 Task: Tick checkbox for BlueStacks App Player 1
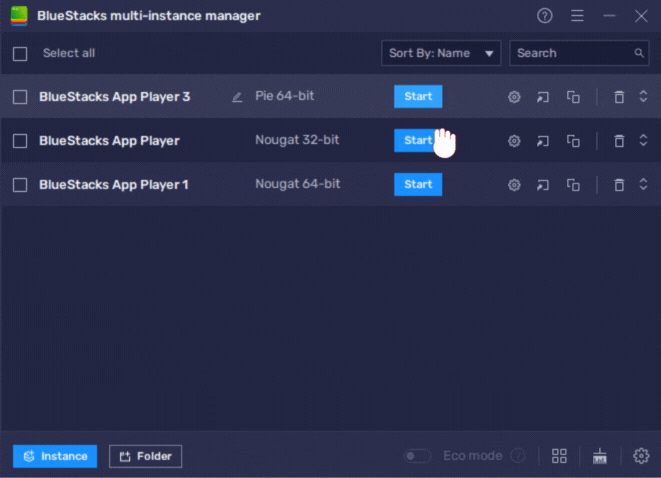click(20, 185)
